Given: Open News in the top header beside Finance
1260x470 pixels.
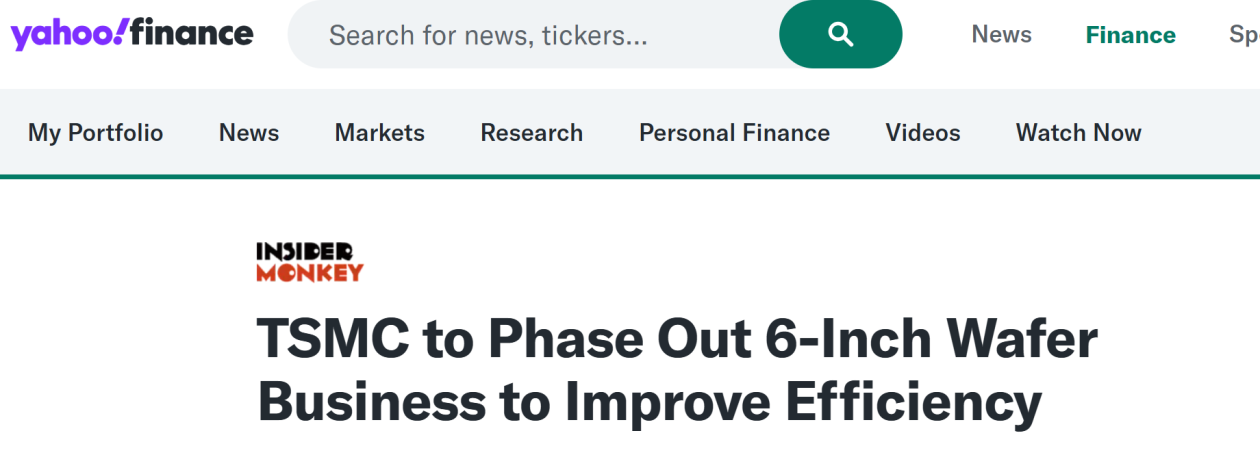Looking at the screenshot, I should (x=1001, y=34).
